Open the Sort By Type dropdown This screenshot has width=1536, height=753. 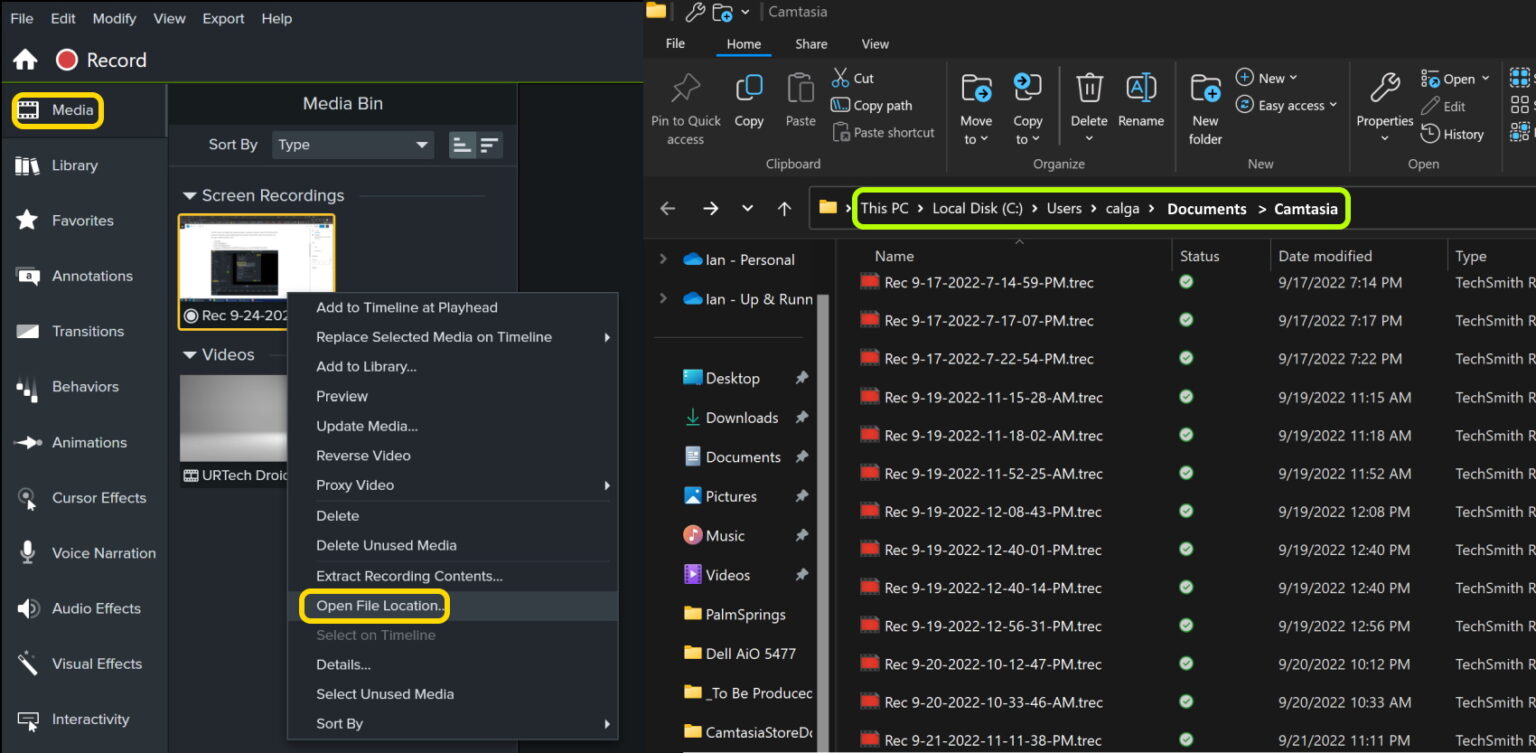tap(352, 144)
